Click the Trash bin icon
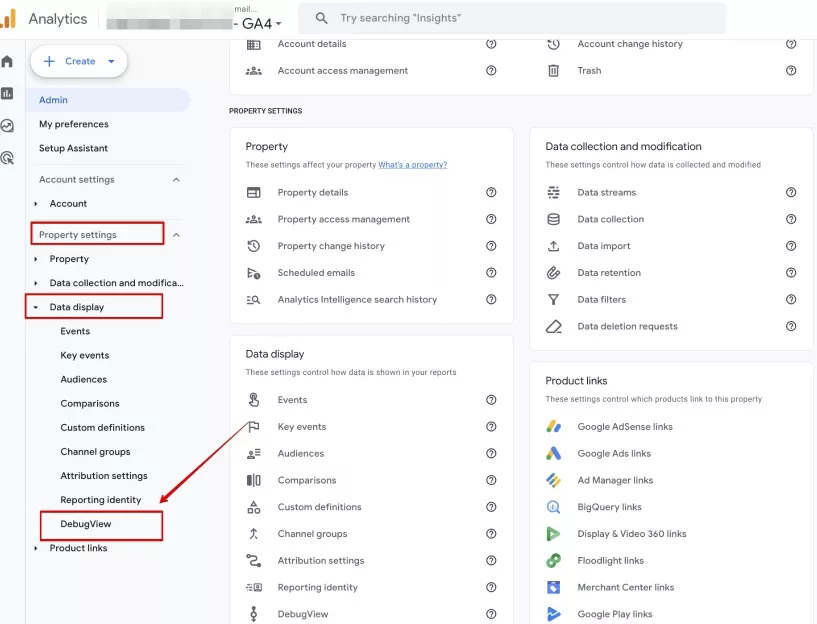Viewport: 817px width, 624px height. point(553,70)
